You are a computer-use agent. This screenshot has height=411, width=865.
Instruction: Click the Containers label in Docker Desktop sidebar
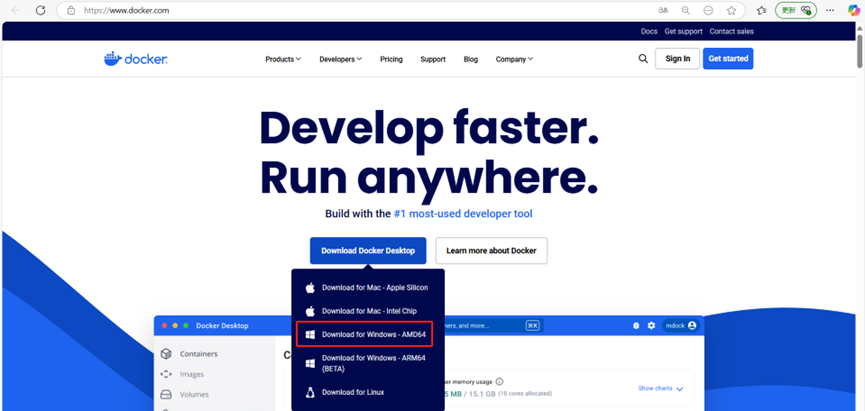(199, 354)
